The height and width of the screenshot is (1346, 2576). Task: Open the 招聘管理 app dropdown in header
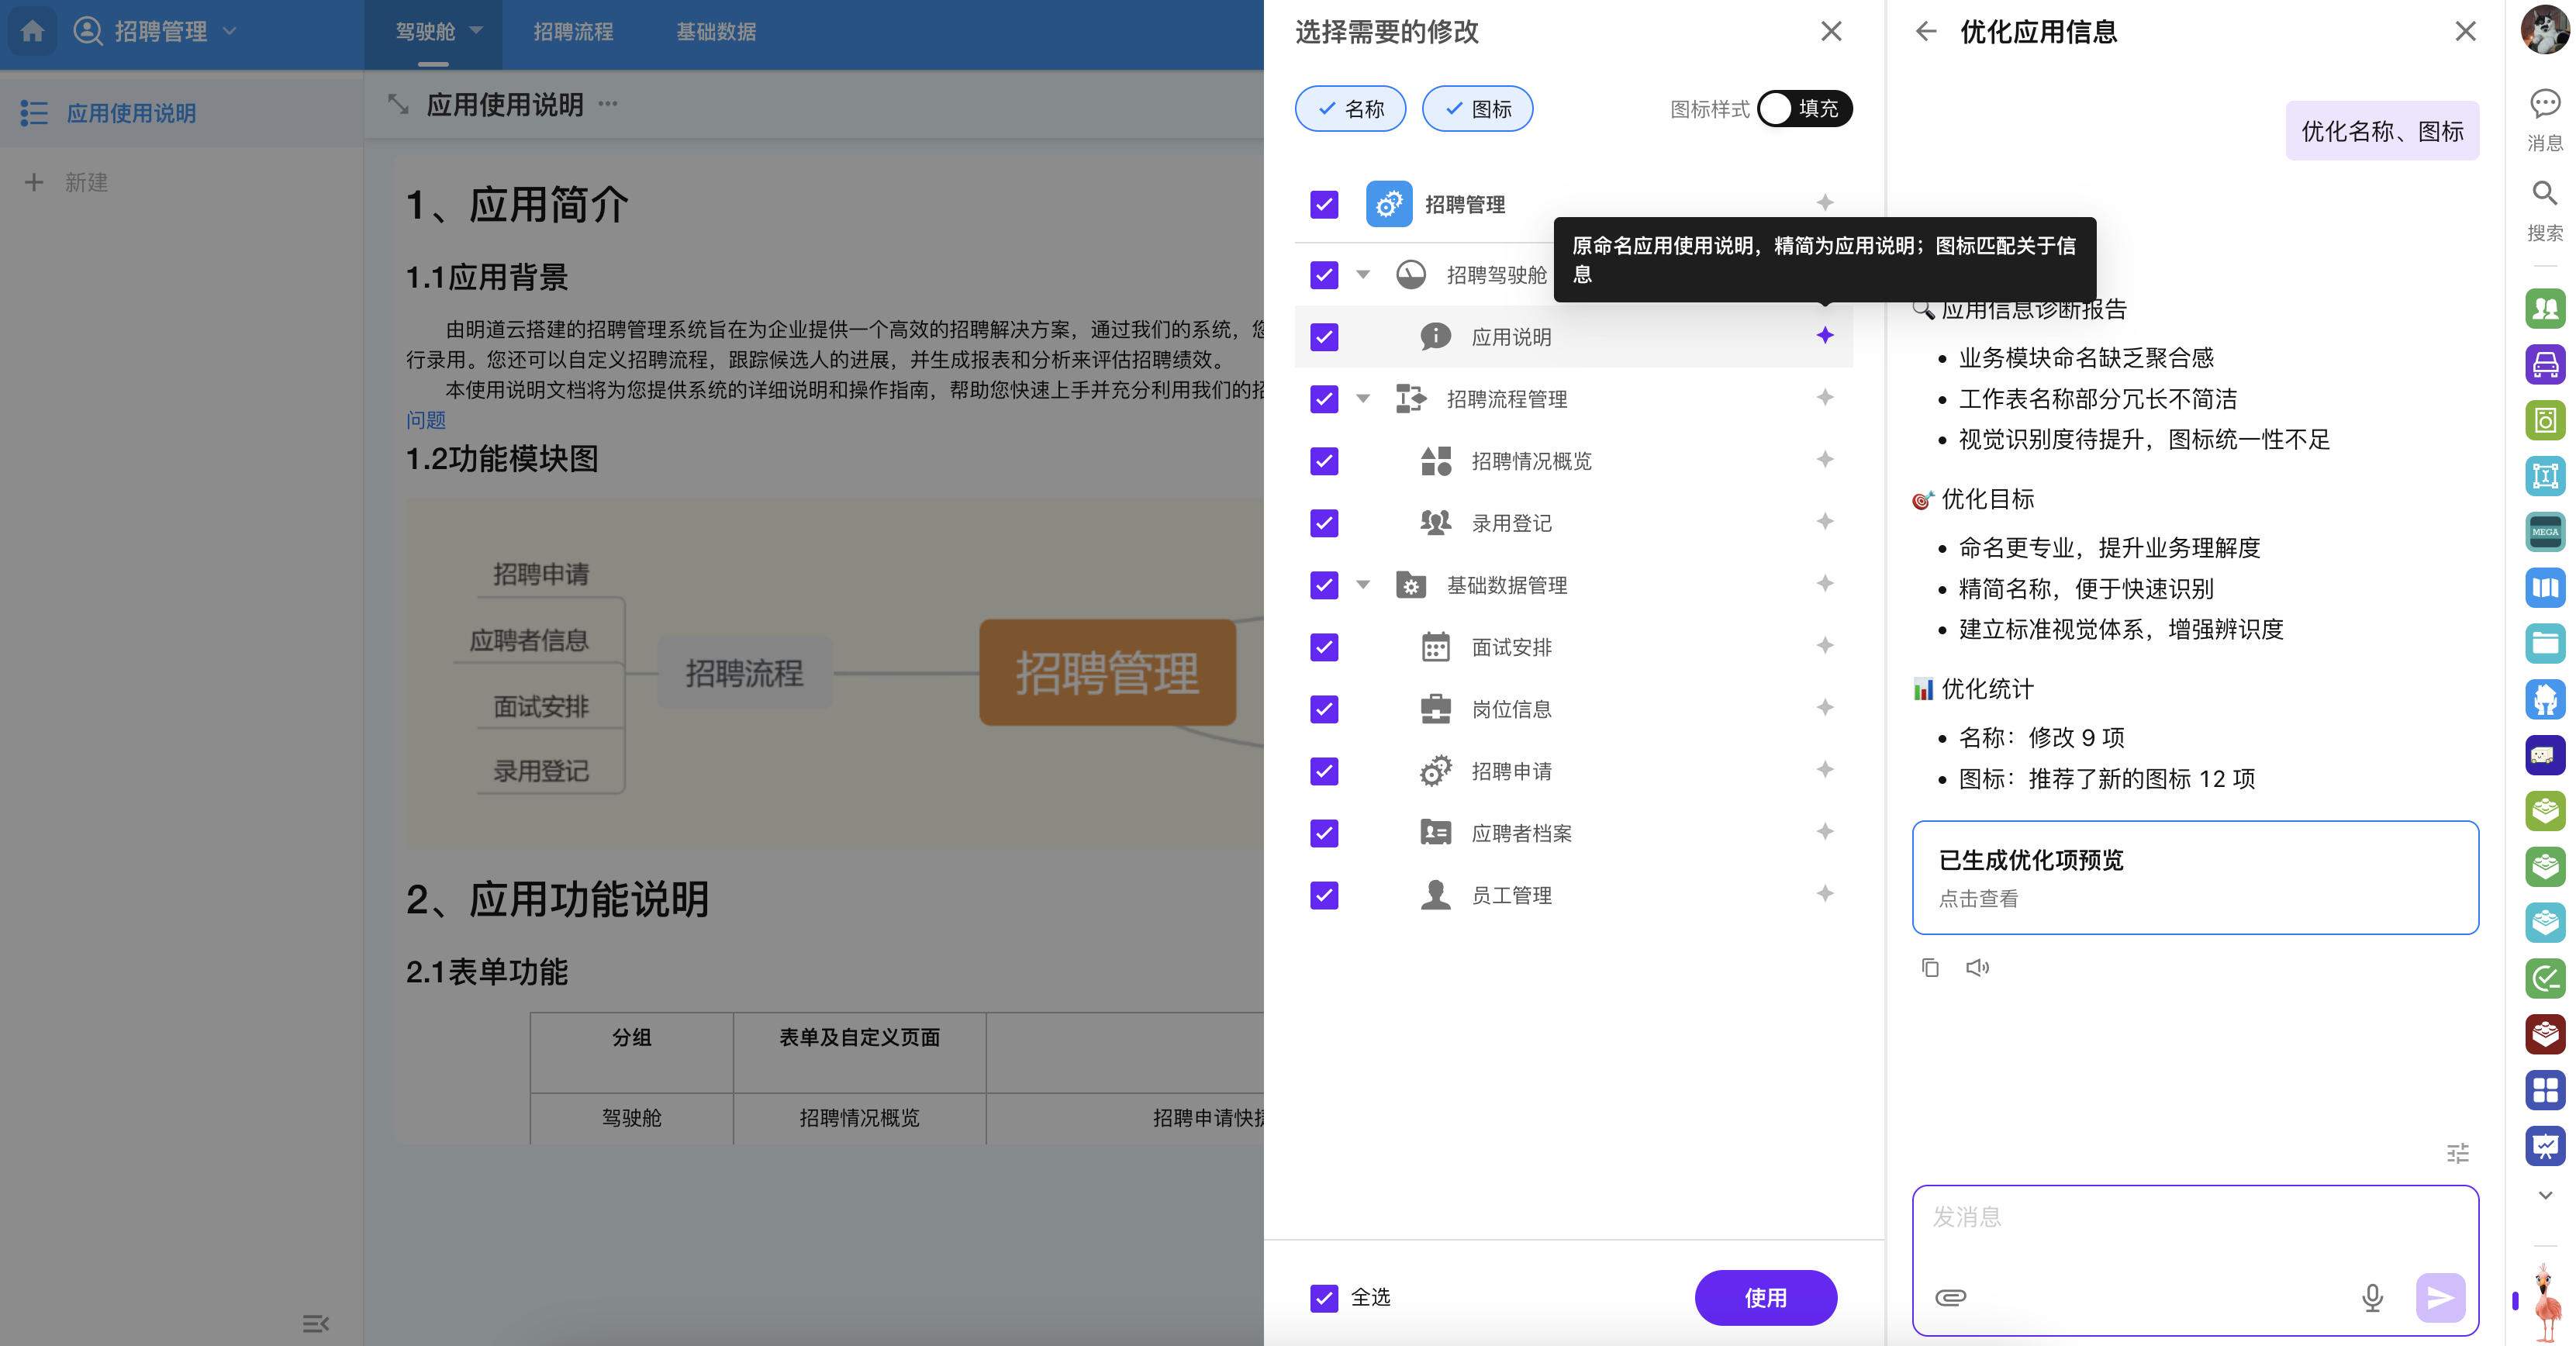(228, 32)
